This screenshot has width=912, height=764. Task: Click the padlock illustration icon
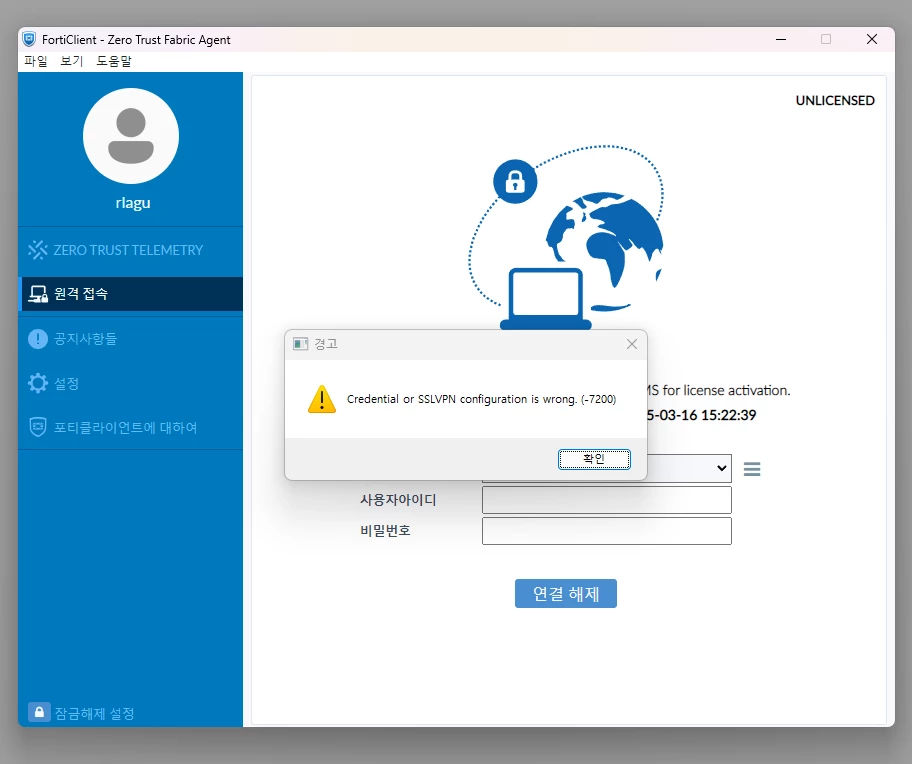515,181
